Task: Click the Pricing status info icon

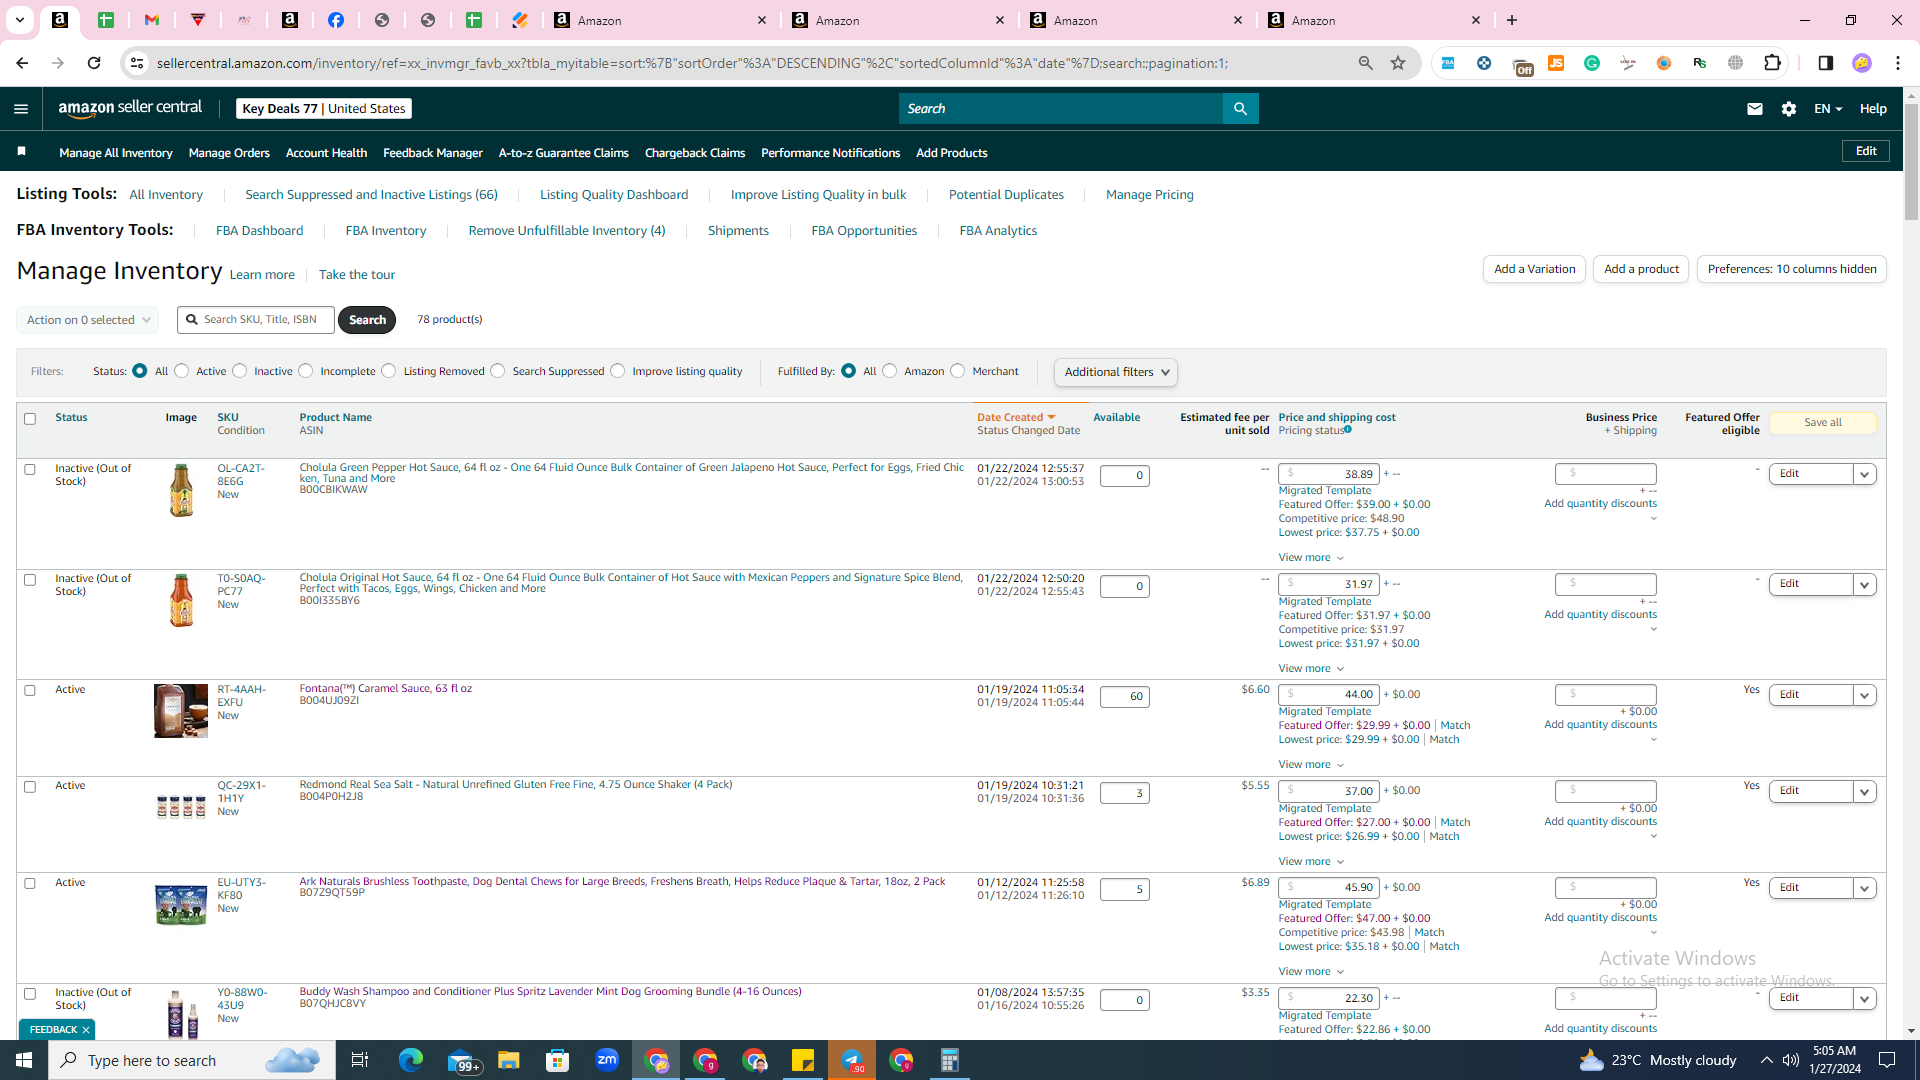Action: [1348, 430]
